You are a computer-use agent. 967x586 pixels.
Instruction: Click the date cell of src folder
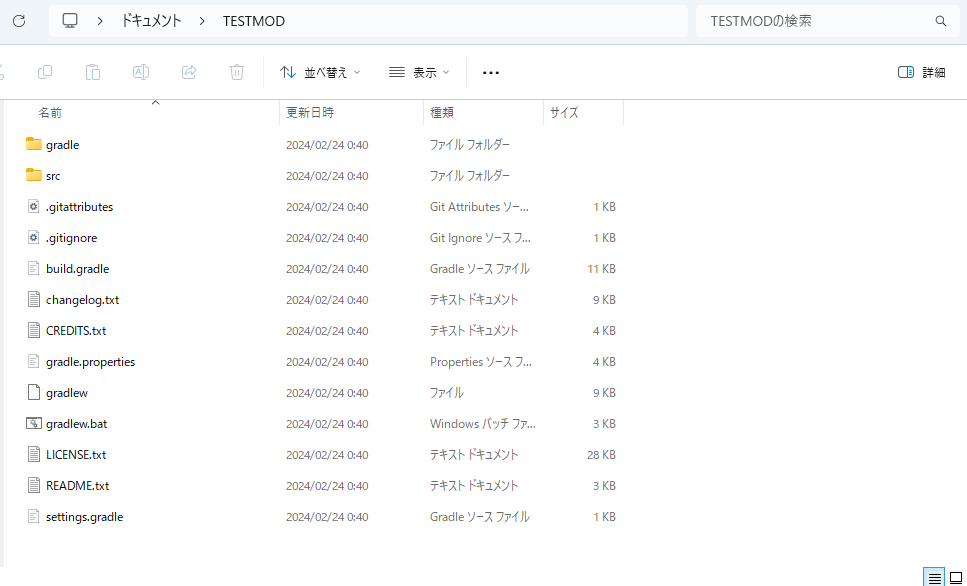pyautogui.click(x=327, y=176)
